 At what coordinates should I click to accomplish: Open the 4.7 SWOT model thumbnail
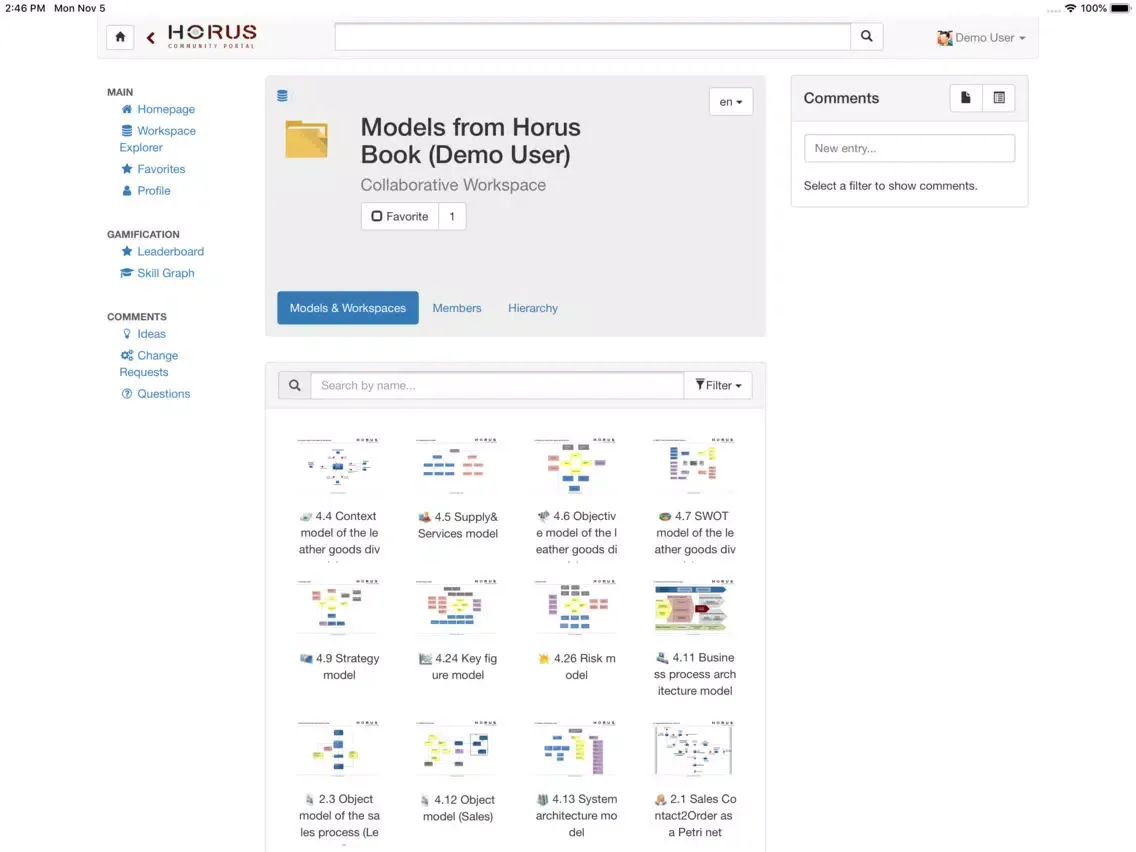[694, 465]
